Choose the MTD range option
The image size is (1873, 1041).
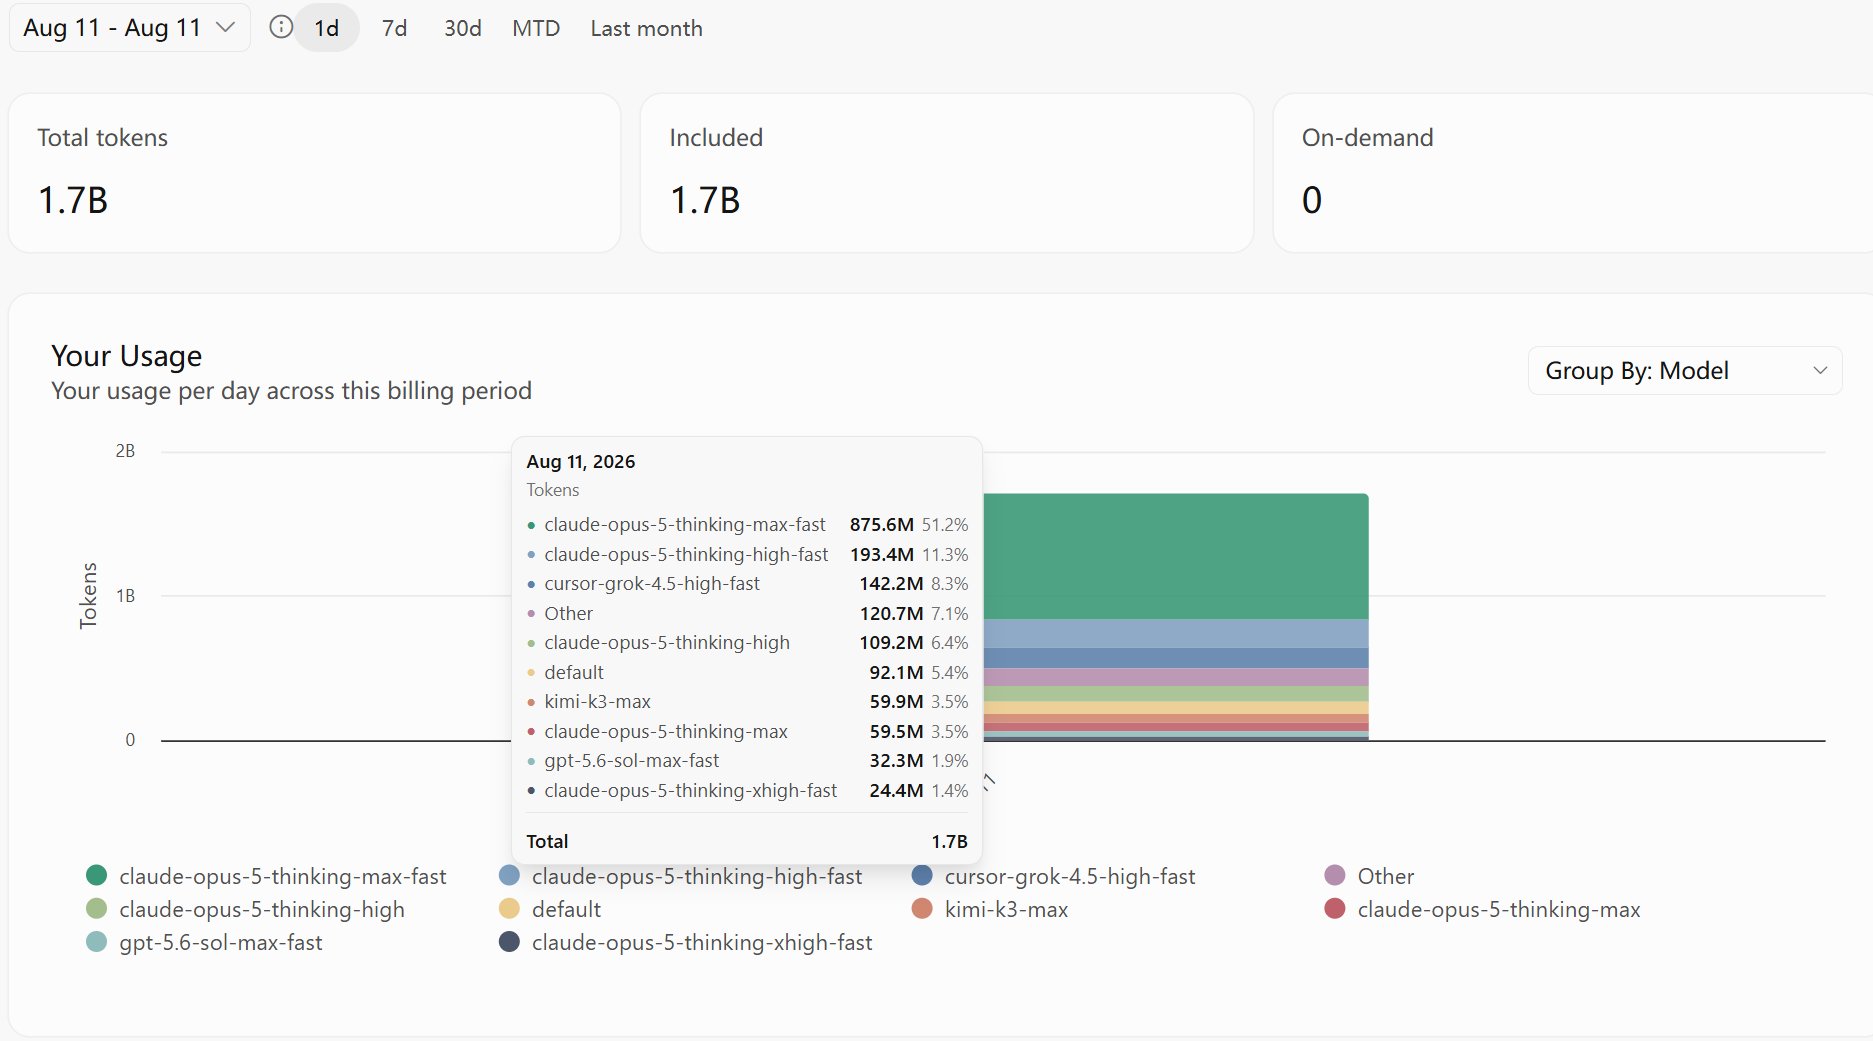(536, 28)
